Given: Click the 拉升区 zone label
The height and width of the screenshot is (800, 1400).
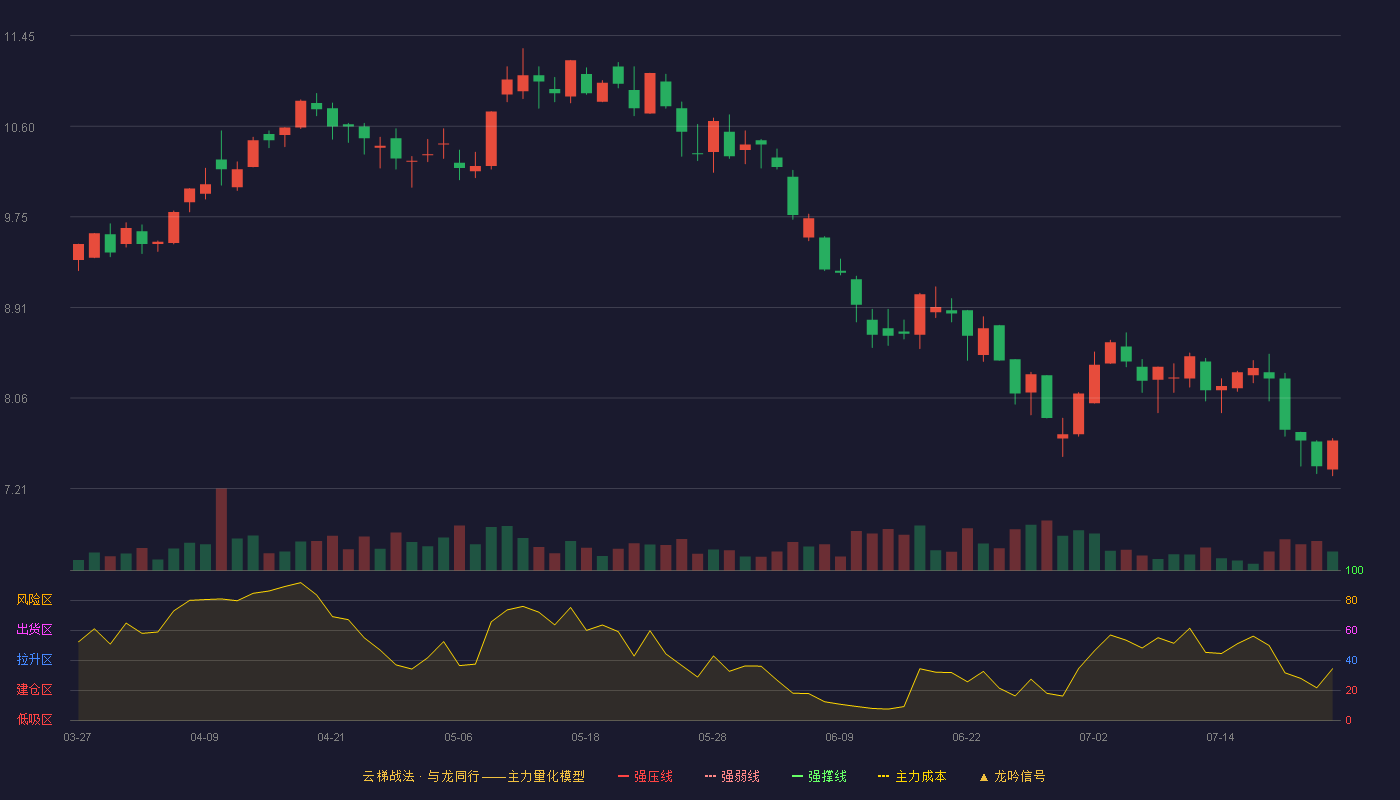Looking at the screenshot, I should coord(34,660).
